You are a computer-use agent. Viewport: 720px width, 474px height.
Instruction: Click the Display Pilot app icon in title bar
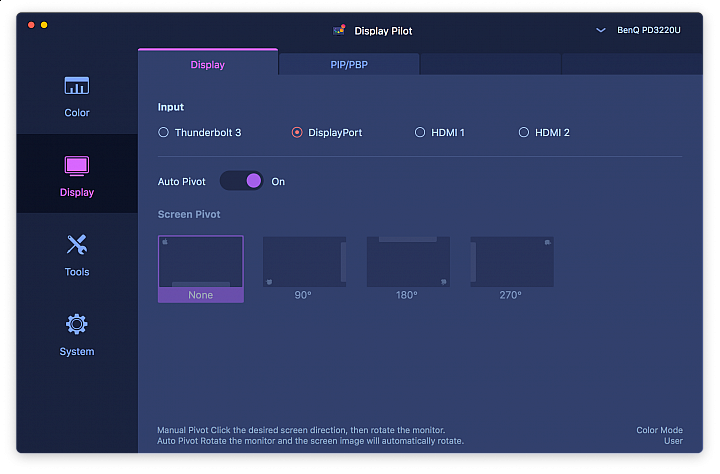pyautogui.click(x=339, y=30)
